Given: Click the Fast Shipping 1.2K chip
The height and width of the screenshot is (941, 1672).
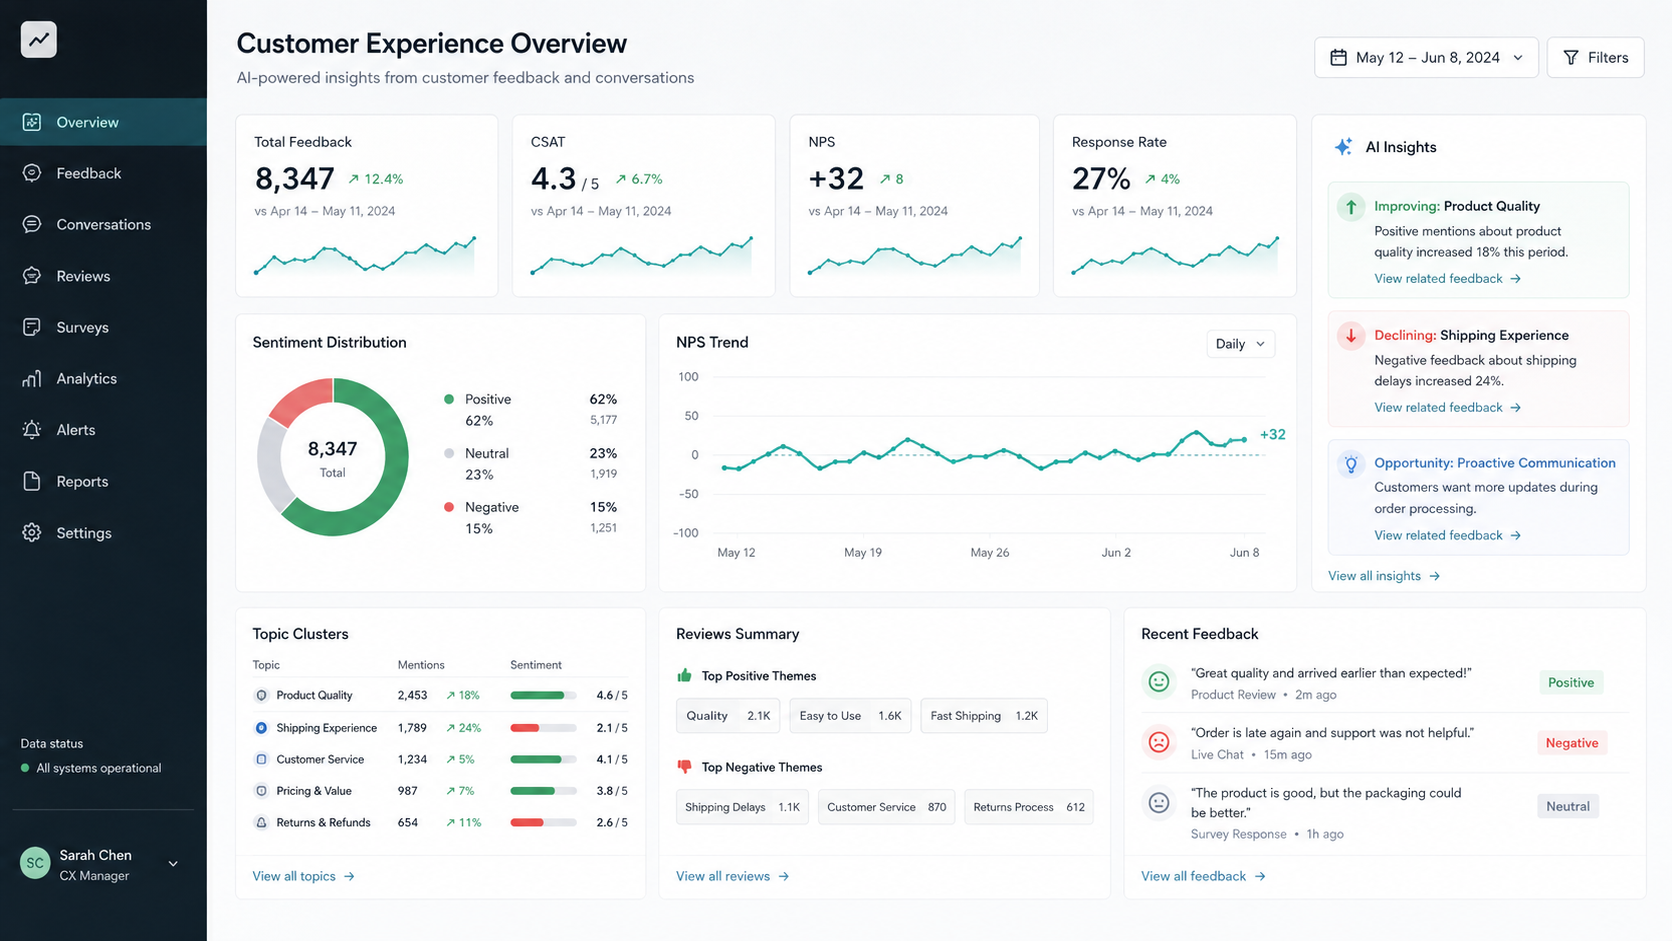Looking at the screenshot, I should 984,716.
